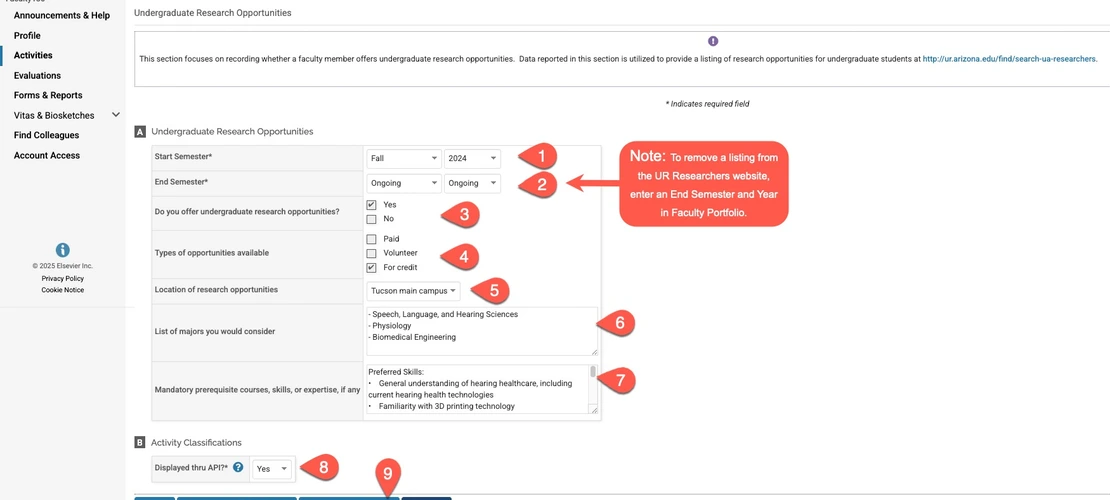Open the Tucson main campus location dropdown
This screenshot has height=500, width=1110.
(x=413, y=291)
